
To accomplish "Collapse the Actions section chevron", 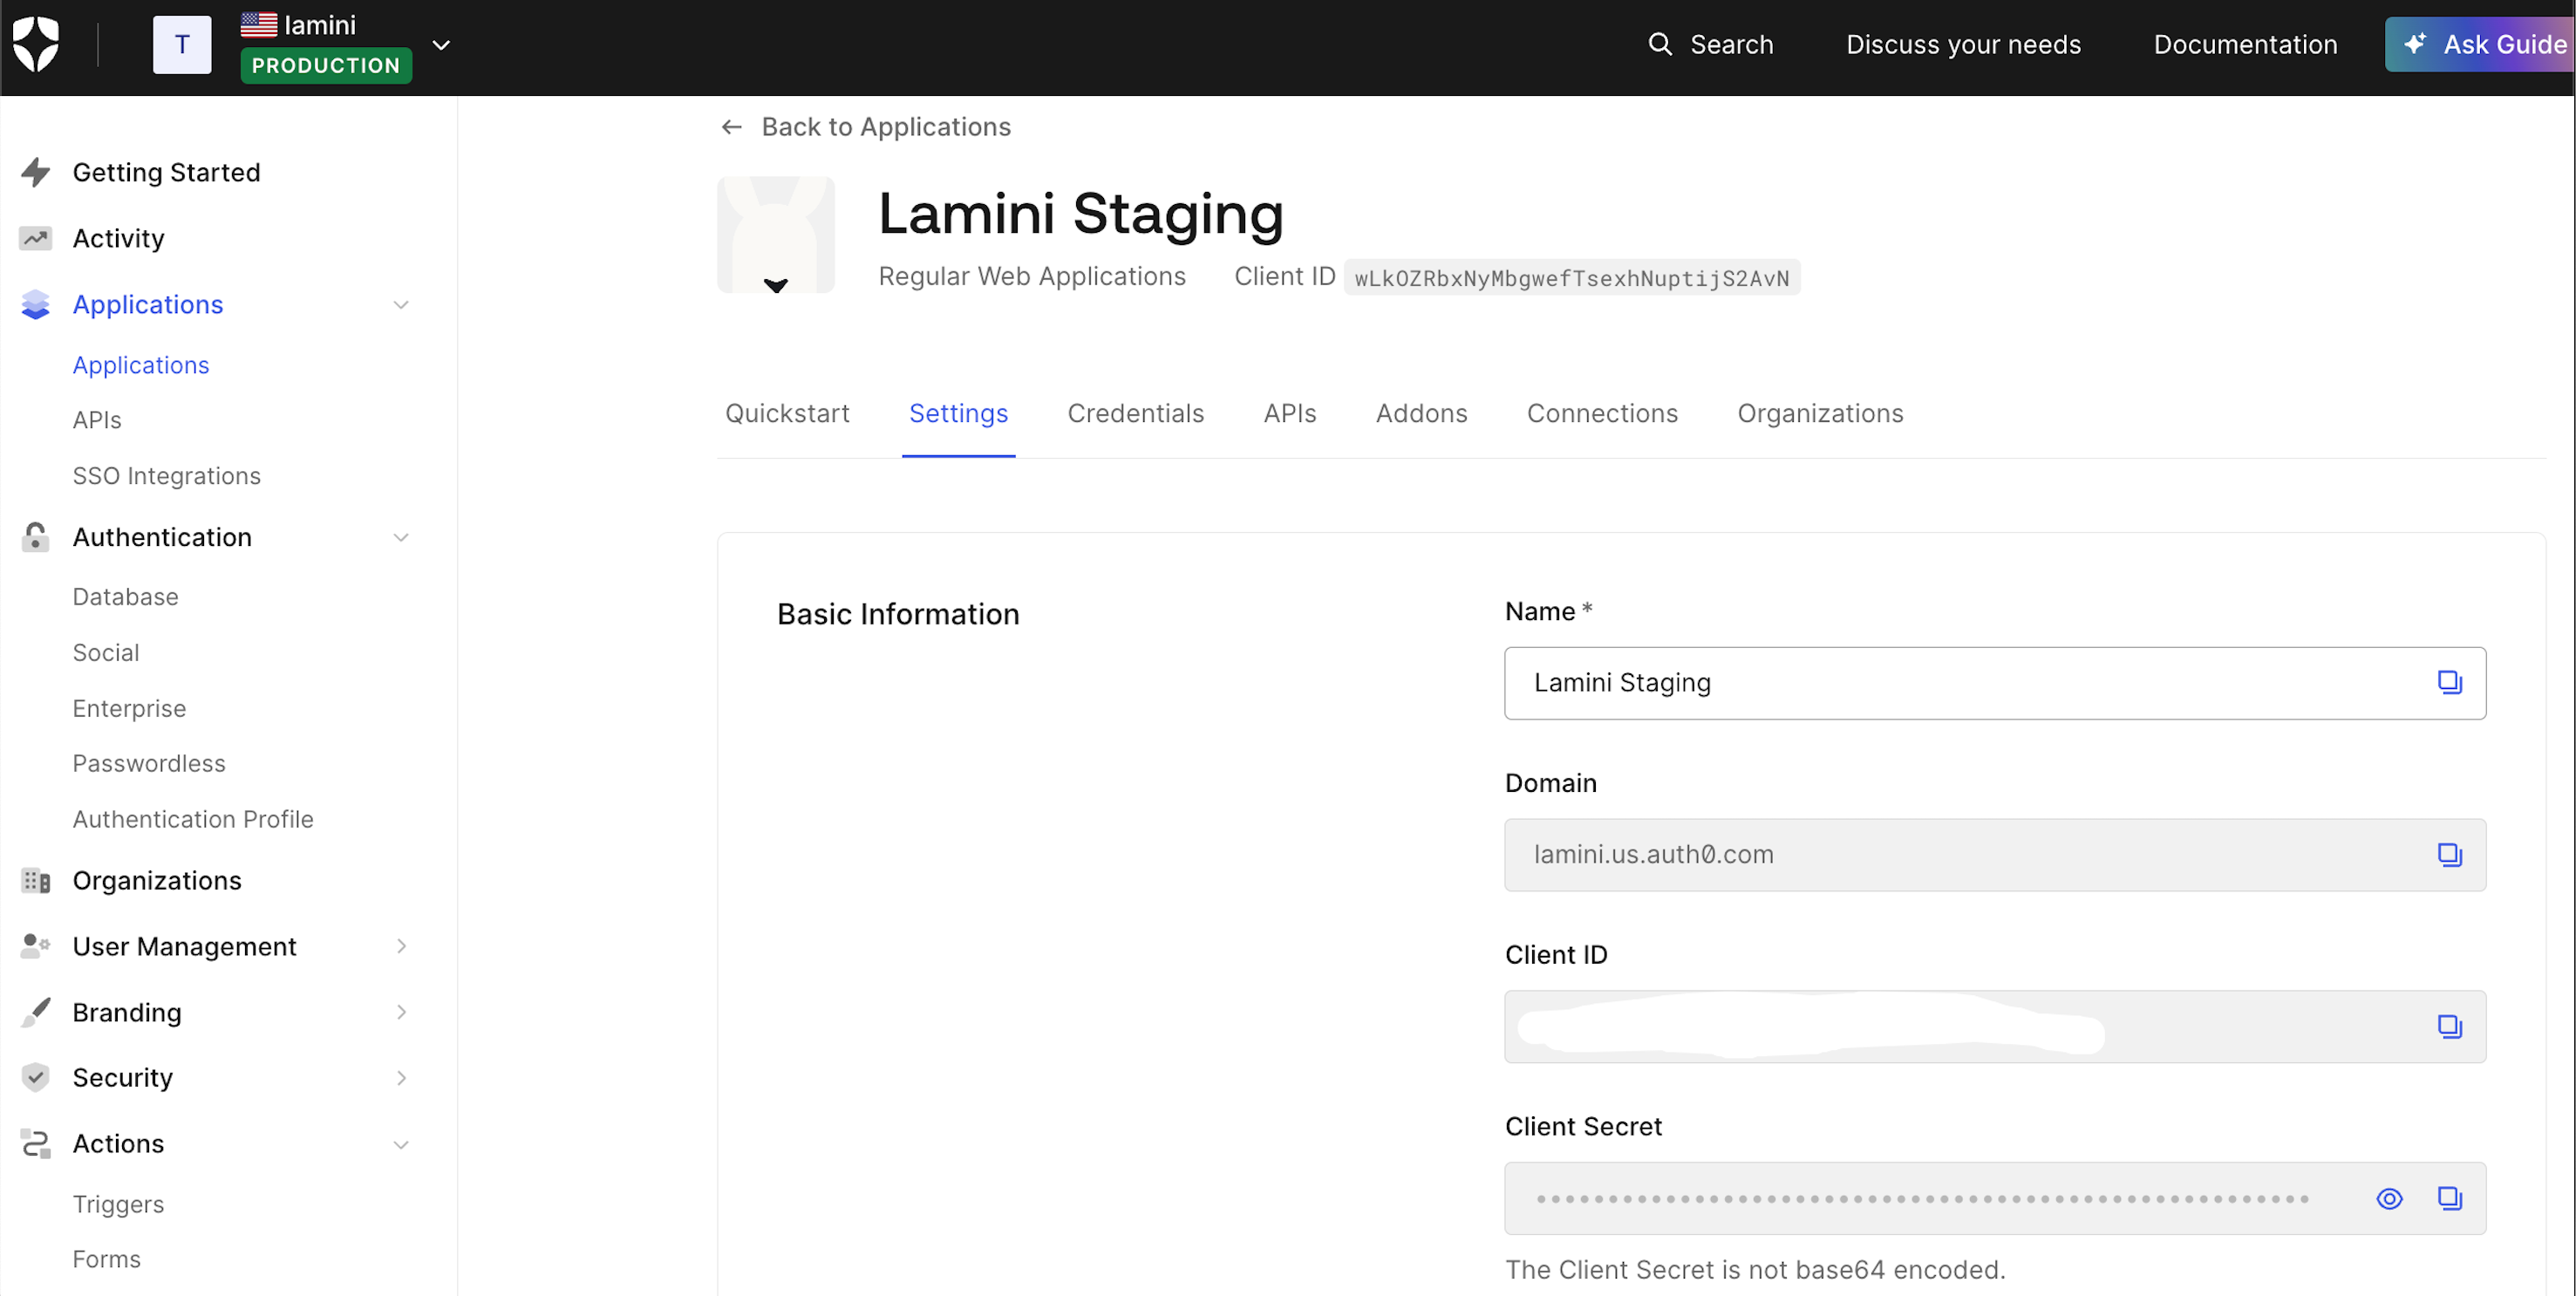I will coord(401,1145).
